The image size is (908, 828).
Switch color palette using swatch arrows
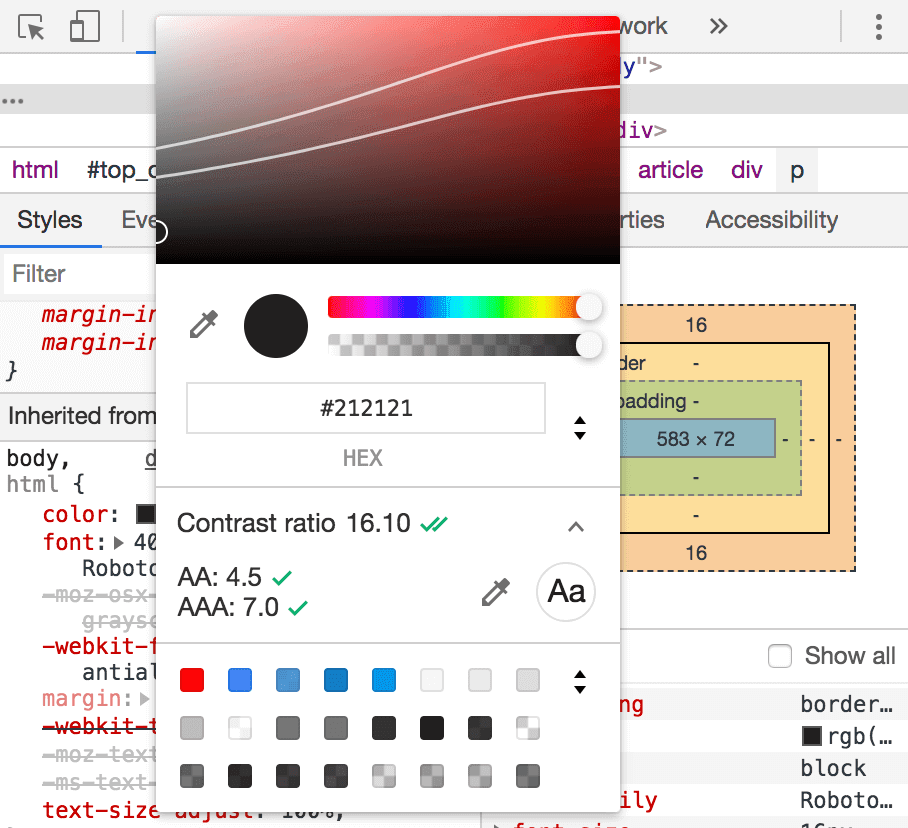click(x=579, y=682)
